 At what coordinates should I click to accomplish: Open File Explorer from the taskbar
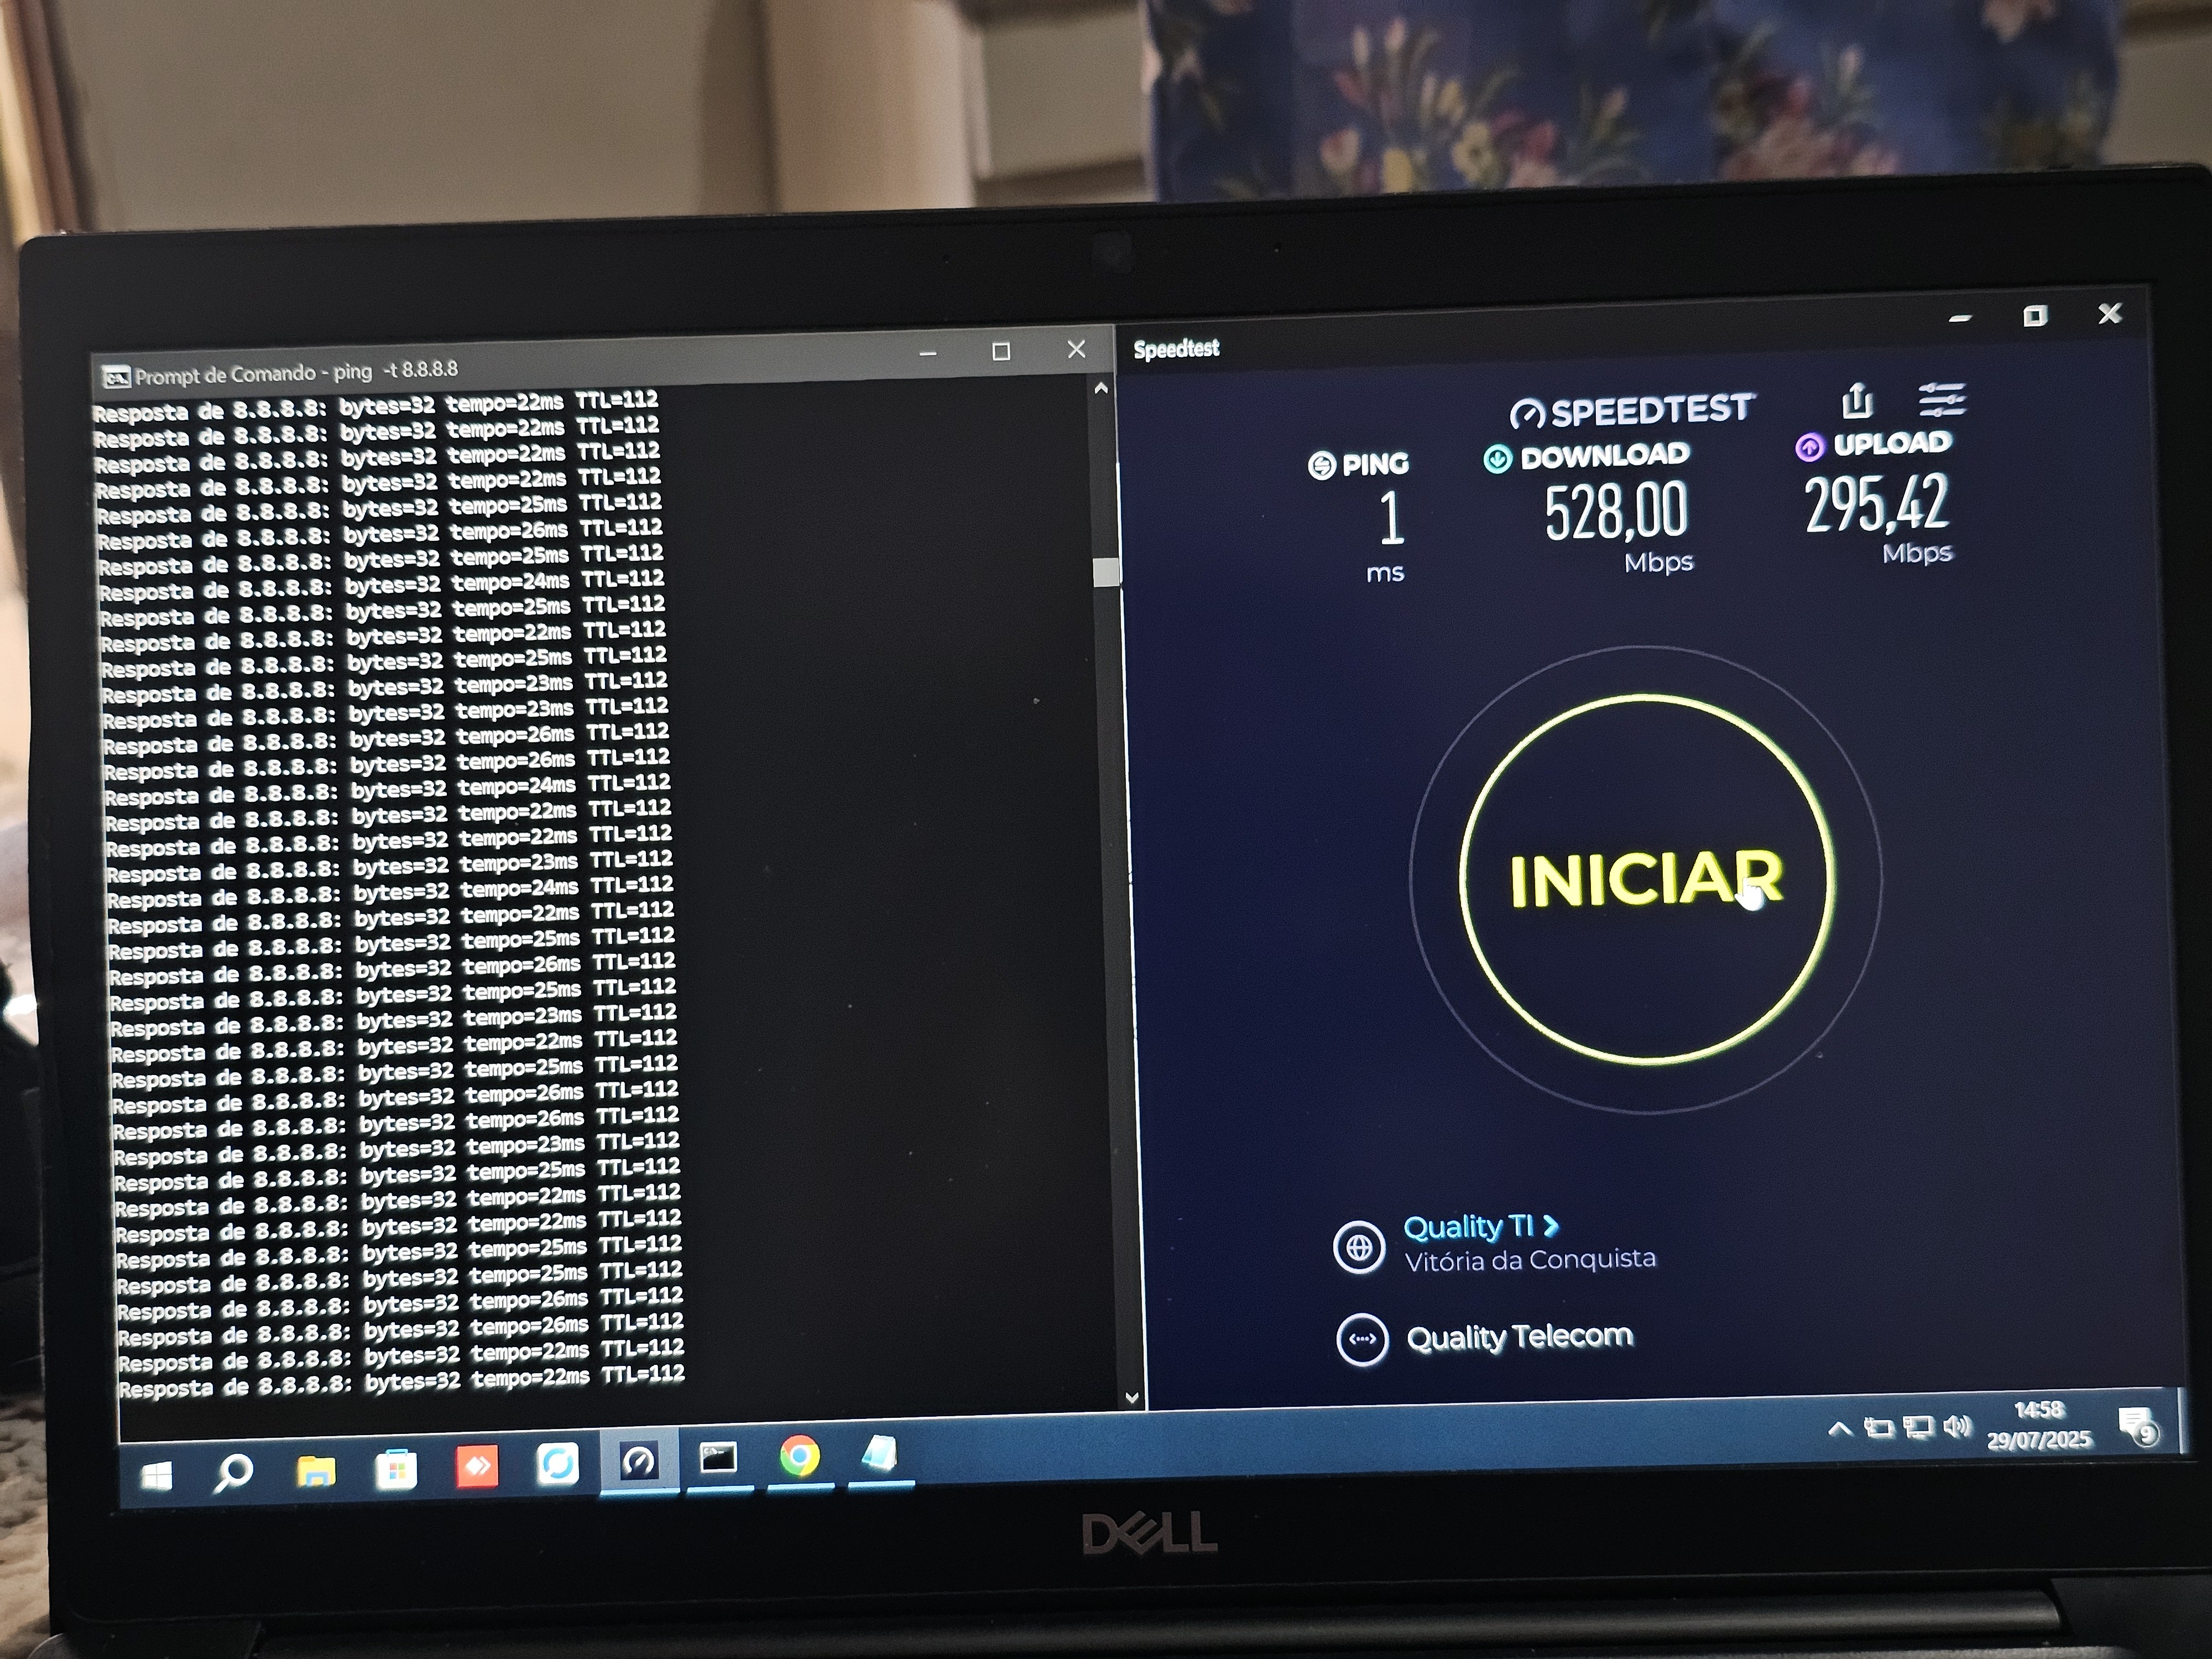pos(316,1470)
